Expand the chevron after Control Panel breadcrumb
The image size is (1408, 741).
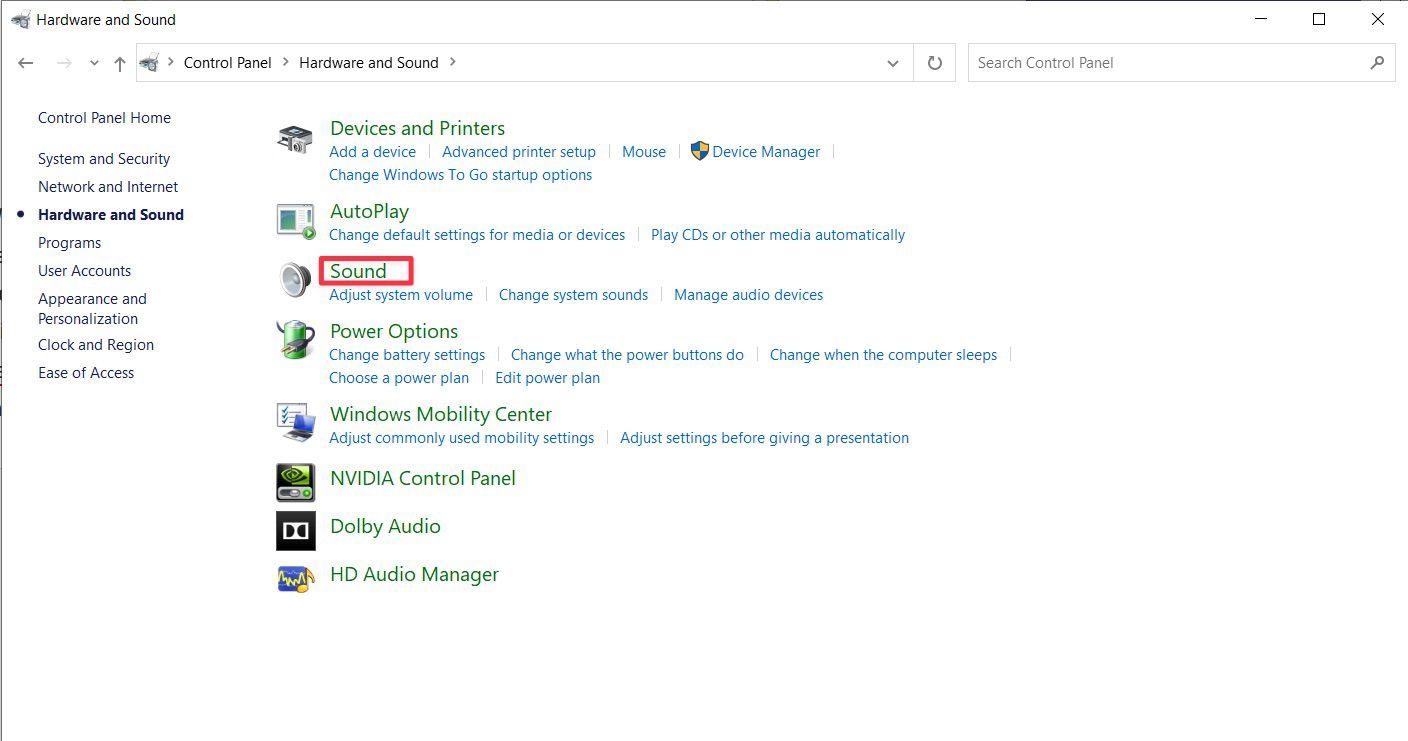[285, 62]
